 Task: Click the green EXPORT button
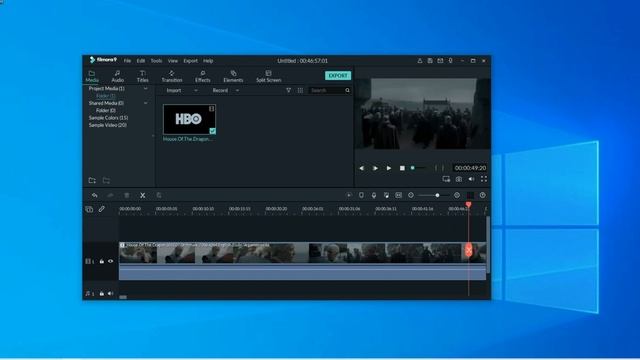point(338,76)
